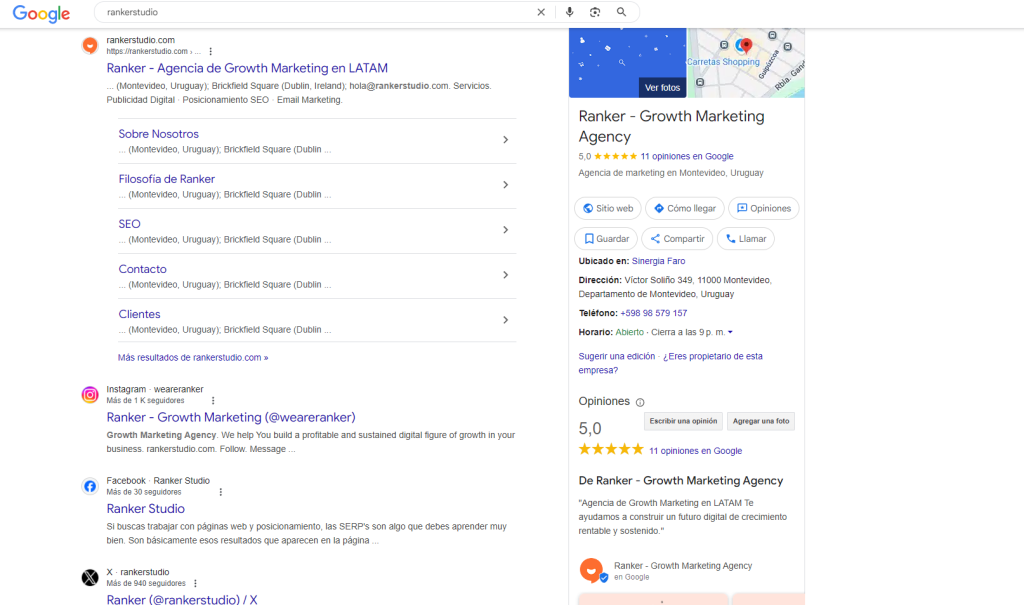This screenshot has height=605, width=1024.
Task: Click the Sitio web button
Action: [x=607, y=208]
